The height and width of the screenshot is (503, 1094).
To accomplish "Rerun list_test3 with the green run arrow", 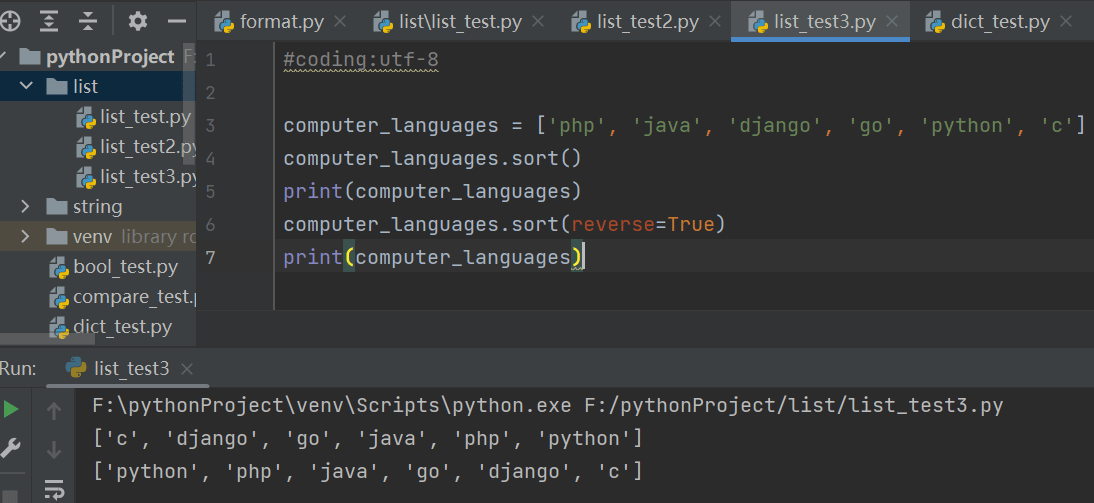I will (10, 410).
